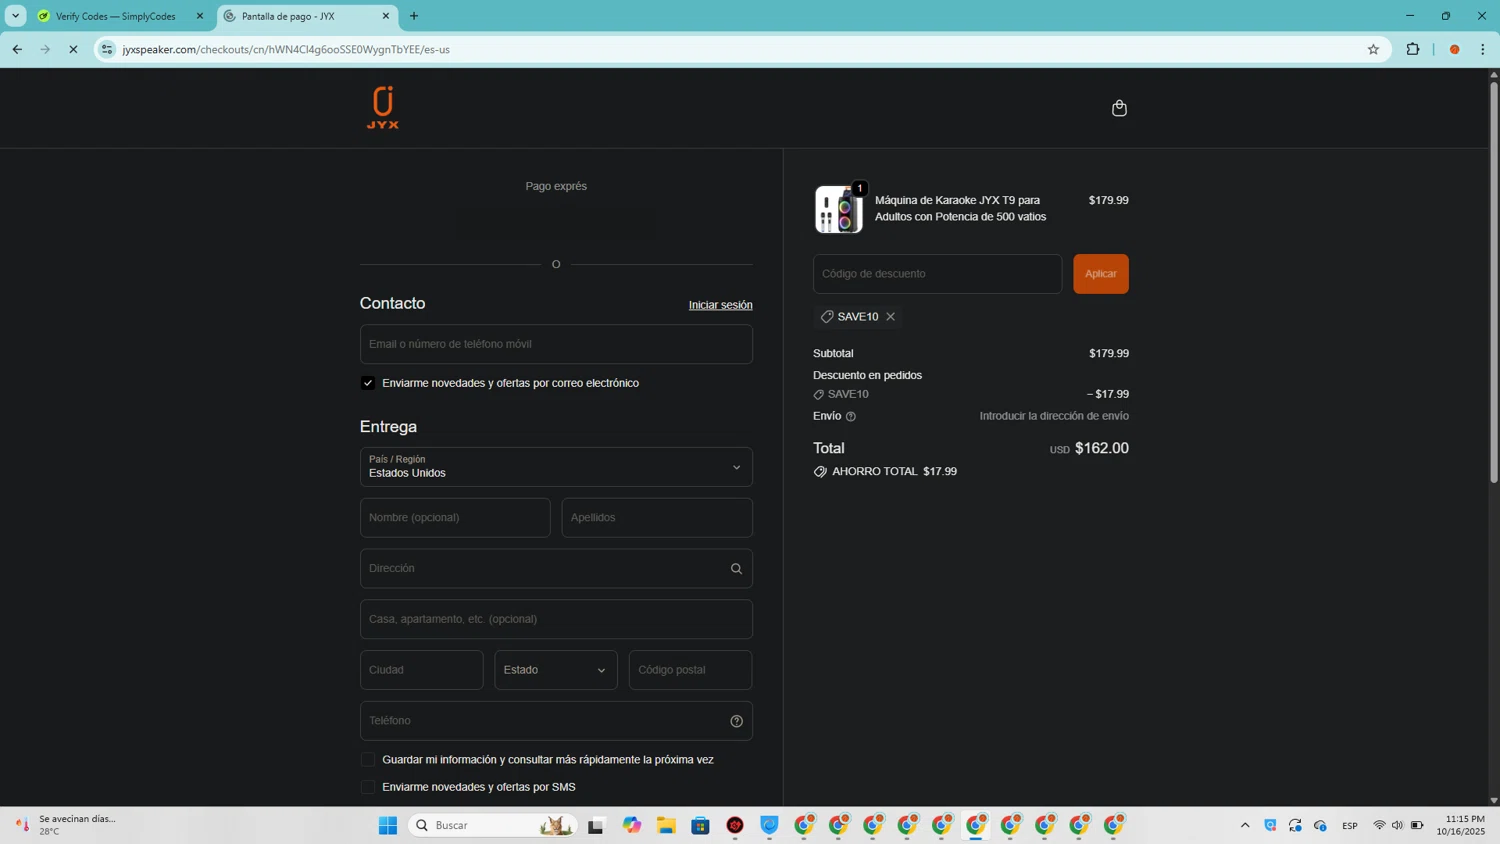
Task: Show hidden system tray icons
Action: click(x=1245, y=825)
